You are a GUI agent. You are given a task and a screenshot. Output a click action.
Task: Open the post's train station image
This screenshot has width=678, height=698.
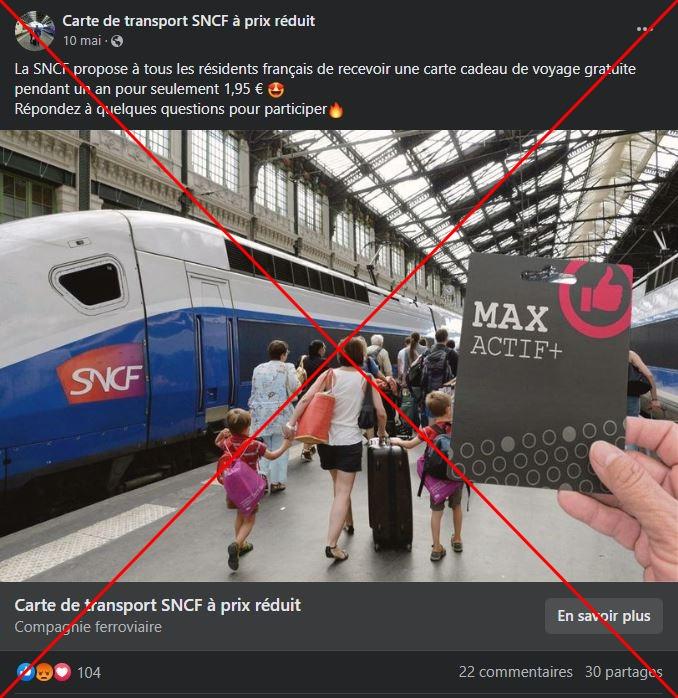point(339,356)
